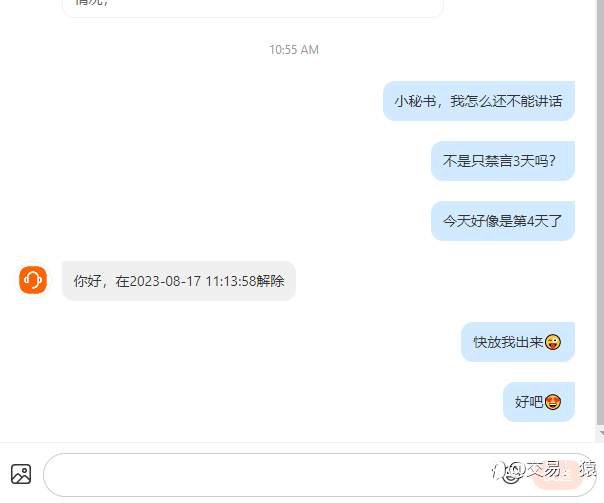Click the time 11:13:58 in reply
Viewport: 604px width, 503px height.
[231, 281]
